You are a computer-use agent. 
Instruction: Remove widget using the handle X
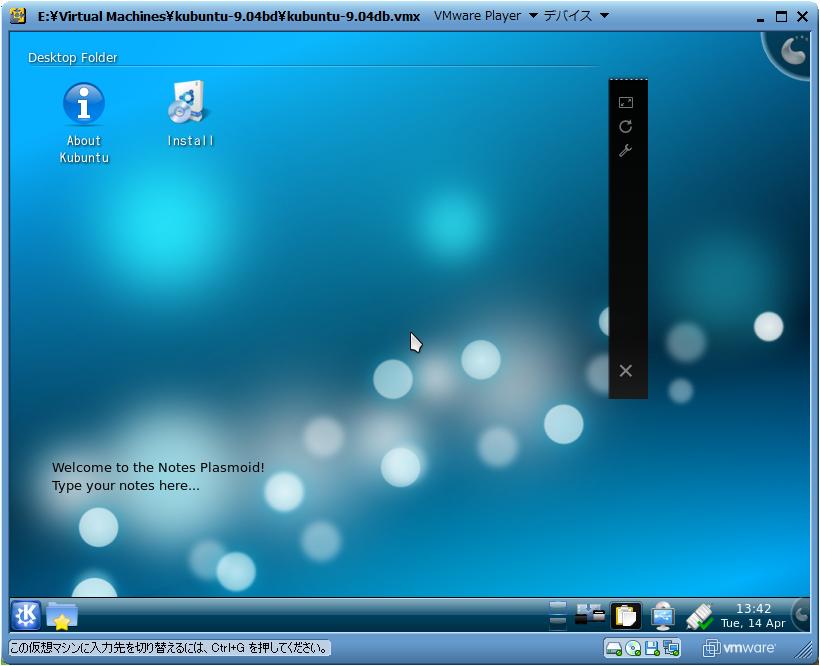(x=626, y=371)
